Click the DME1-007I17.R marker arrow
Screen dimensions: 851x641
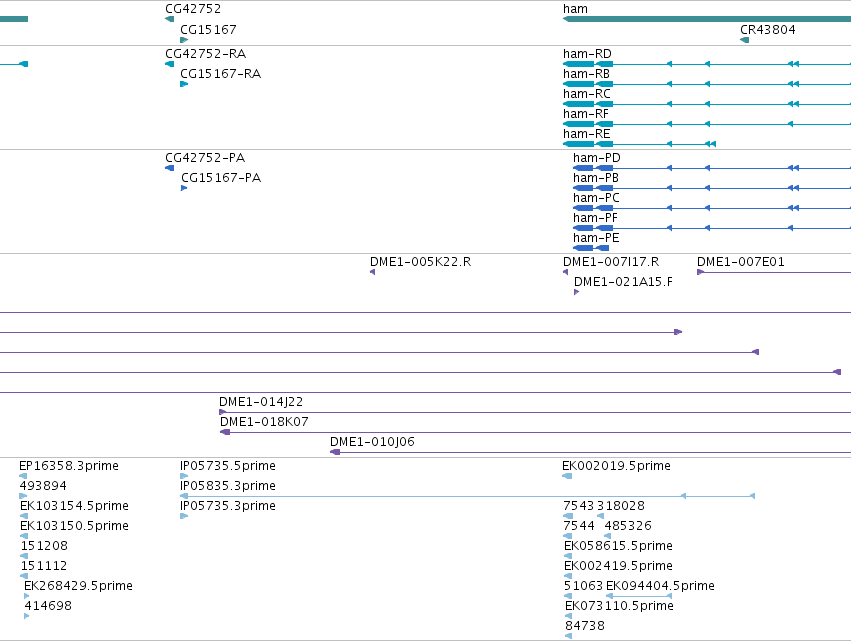566,272
